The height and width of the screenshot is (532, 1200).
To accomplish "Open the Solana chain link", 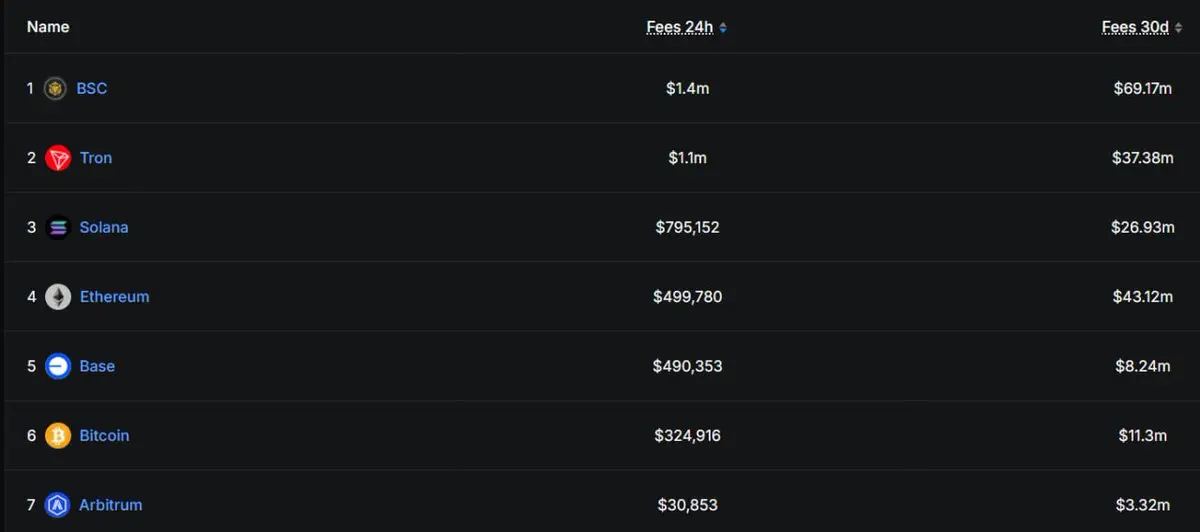I will tap(104, 227).
